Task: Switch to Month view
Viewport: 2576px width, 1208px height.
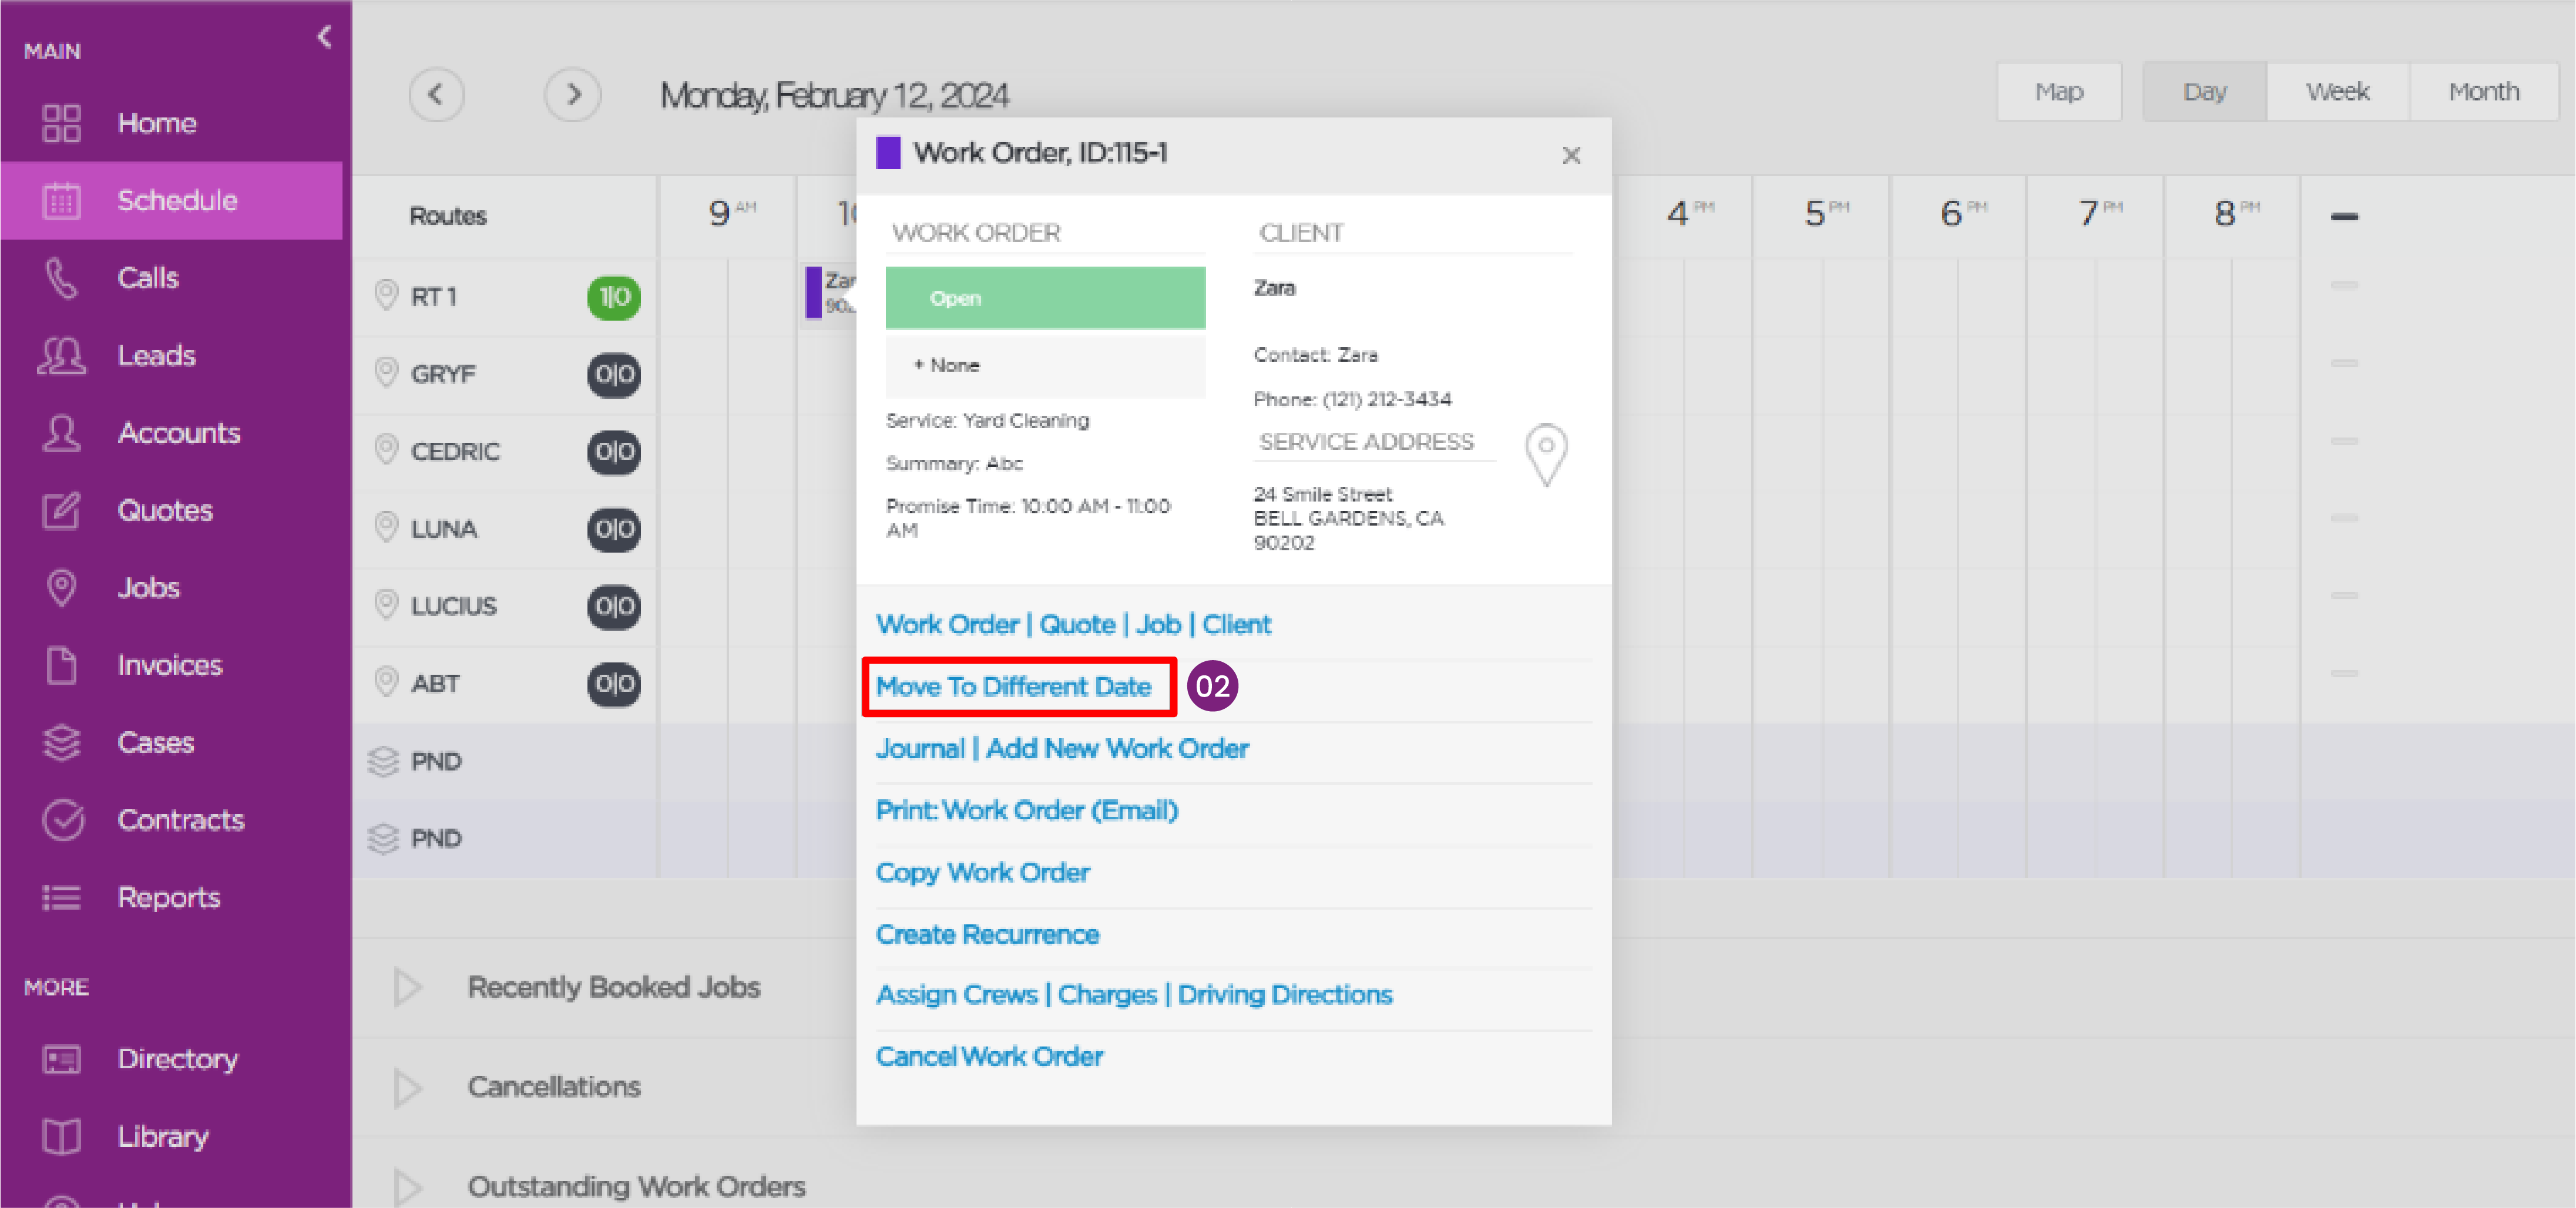Action: (x=2483, y=92)
